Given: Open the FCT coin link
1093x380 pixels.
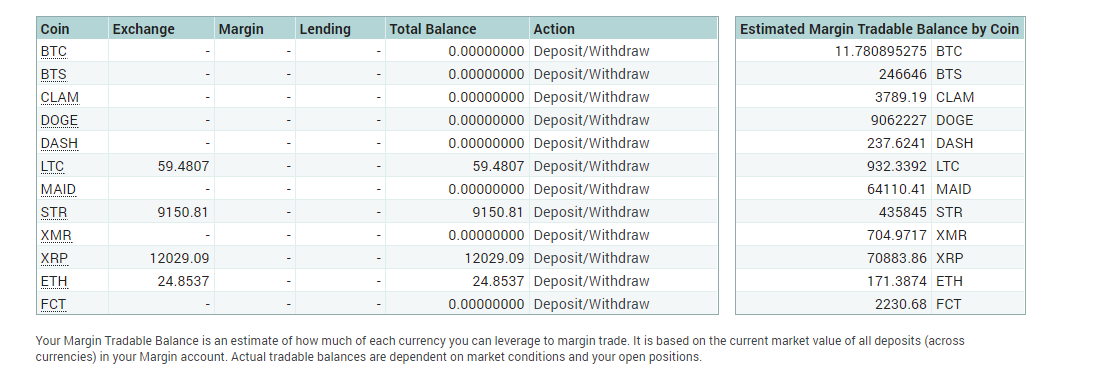Looking at the screenshot, I should pyautogui.click(x=53, y=304).
